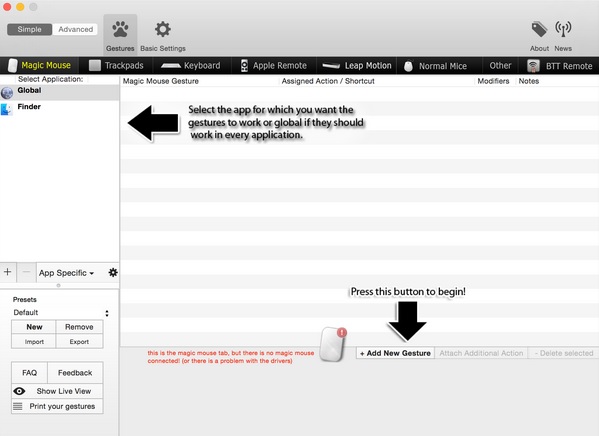
Task: Switch to Advanced mode
Action: (x=75, y=29)
